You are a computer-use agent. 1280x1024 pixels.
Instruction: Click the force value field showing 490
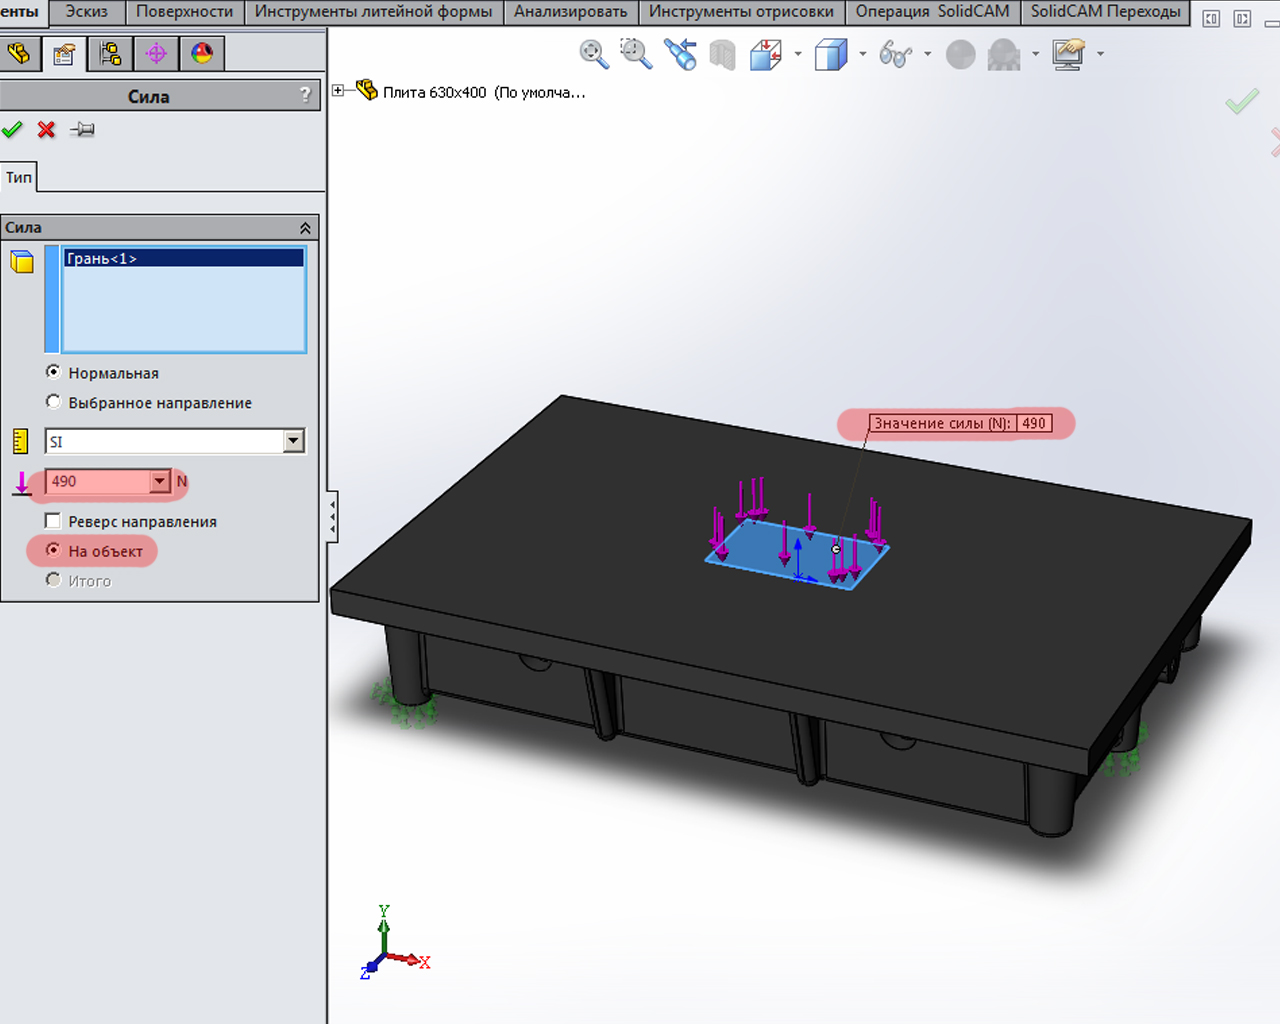(99, 482)
